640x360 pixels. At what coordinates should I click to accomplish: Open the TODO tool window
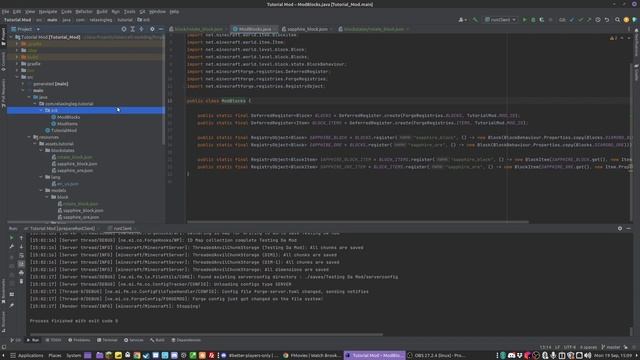(x=53, y=340)
